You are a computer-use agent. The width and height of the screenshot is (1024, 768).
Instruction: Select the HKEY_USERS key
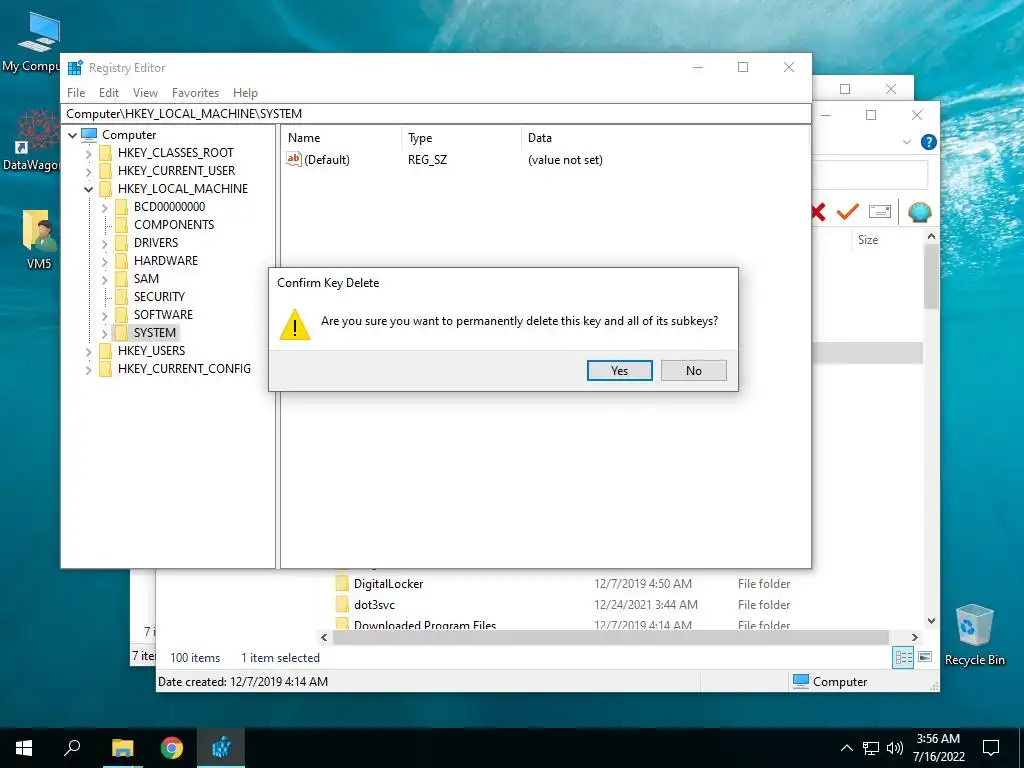(x=152, y=351)
